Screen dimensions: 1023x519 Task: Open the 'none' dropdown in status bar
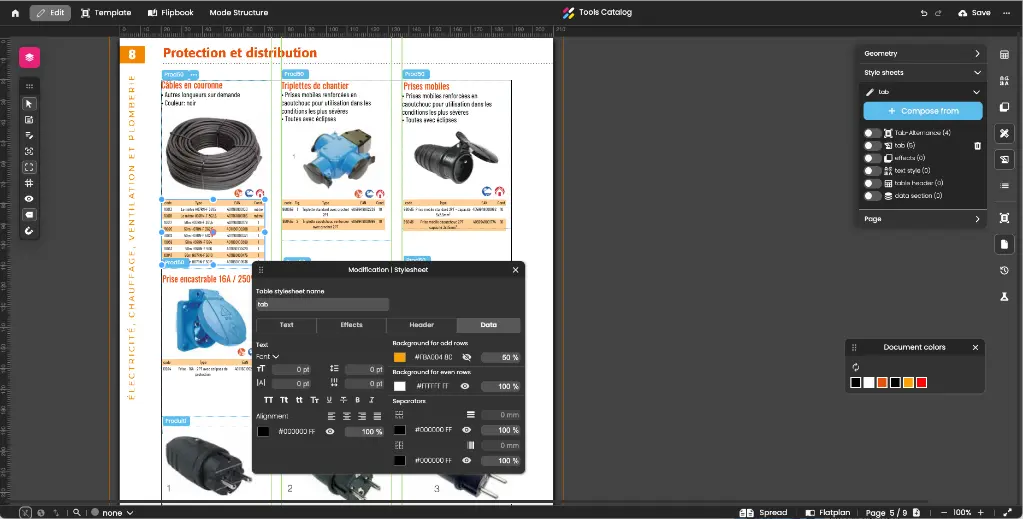[x=112, y=512]
